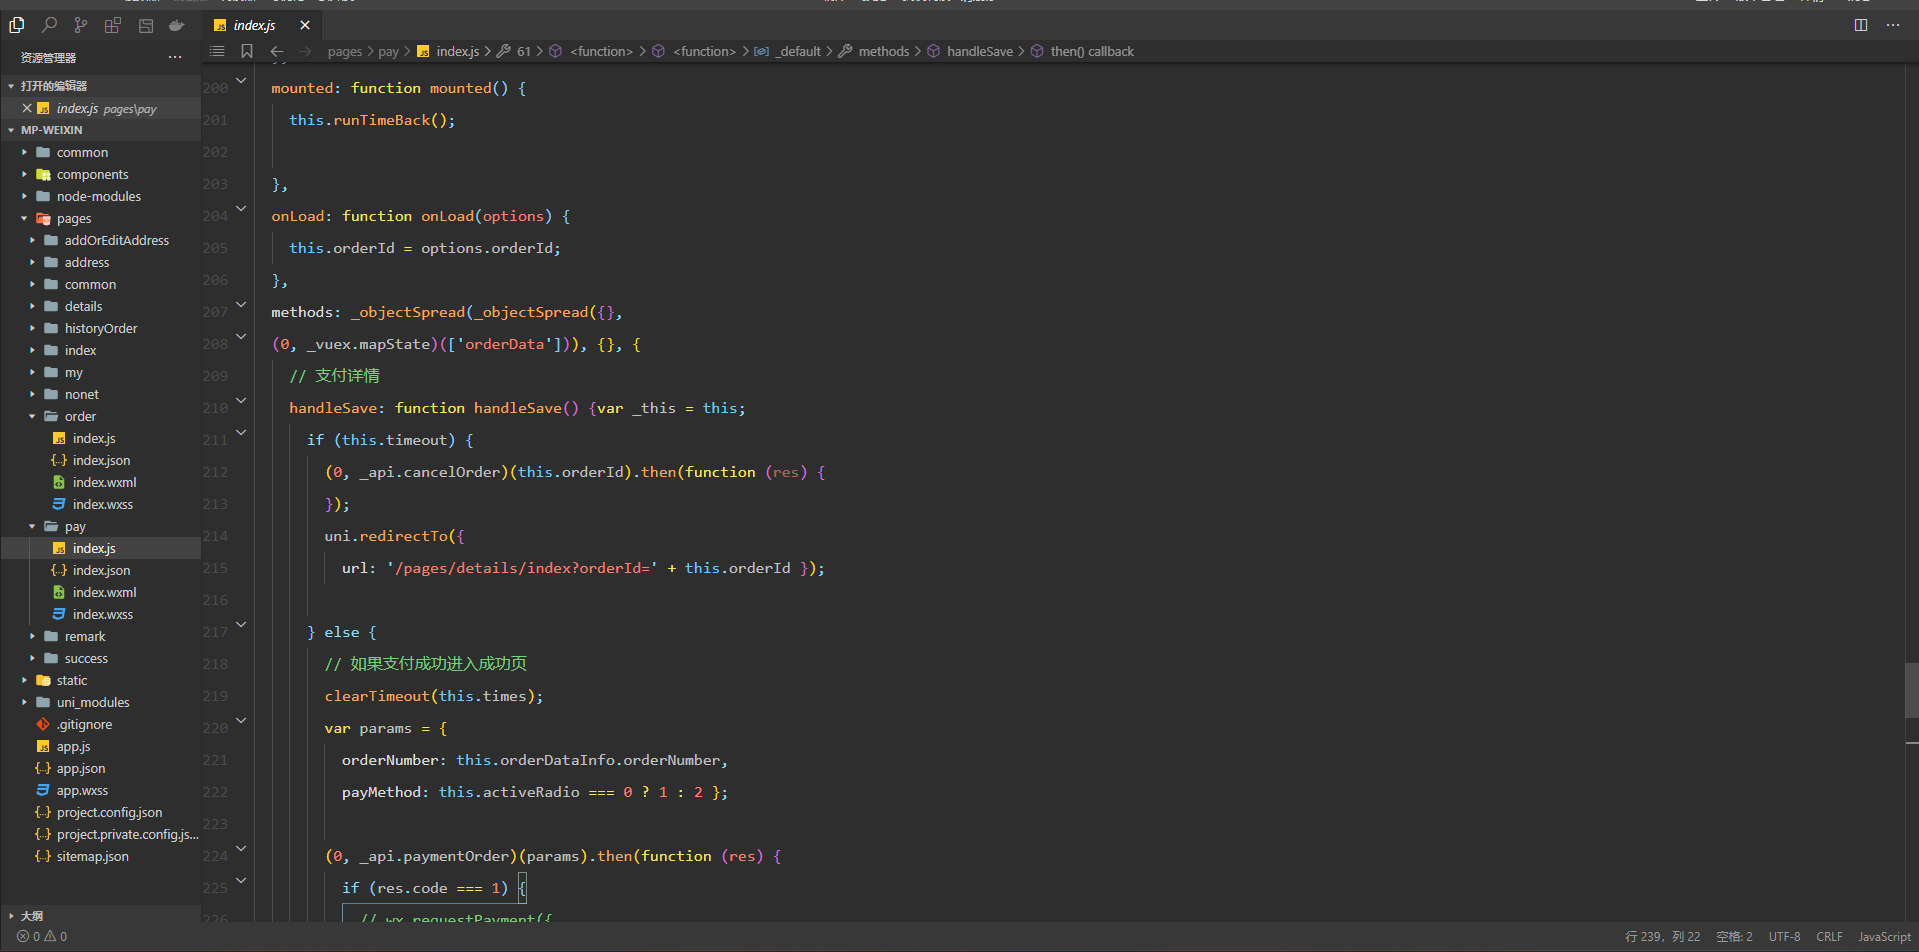Image resolution: width=1919 pixels, height=952 pixels.
Task: Toggle the bookmark icon in editor toolbar
Action: pos(247,51)
